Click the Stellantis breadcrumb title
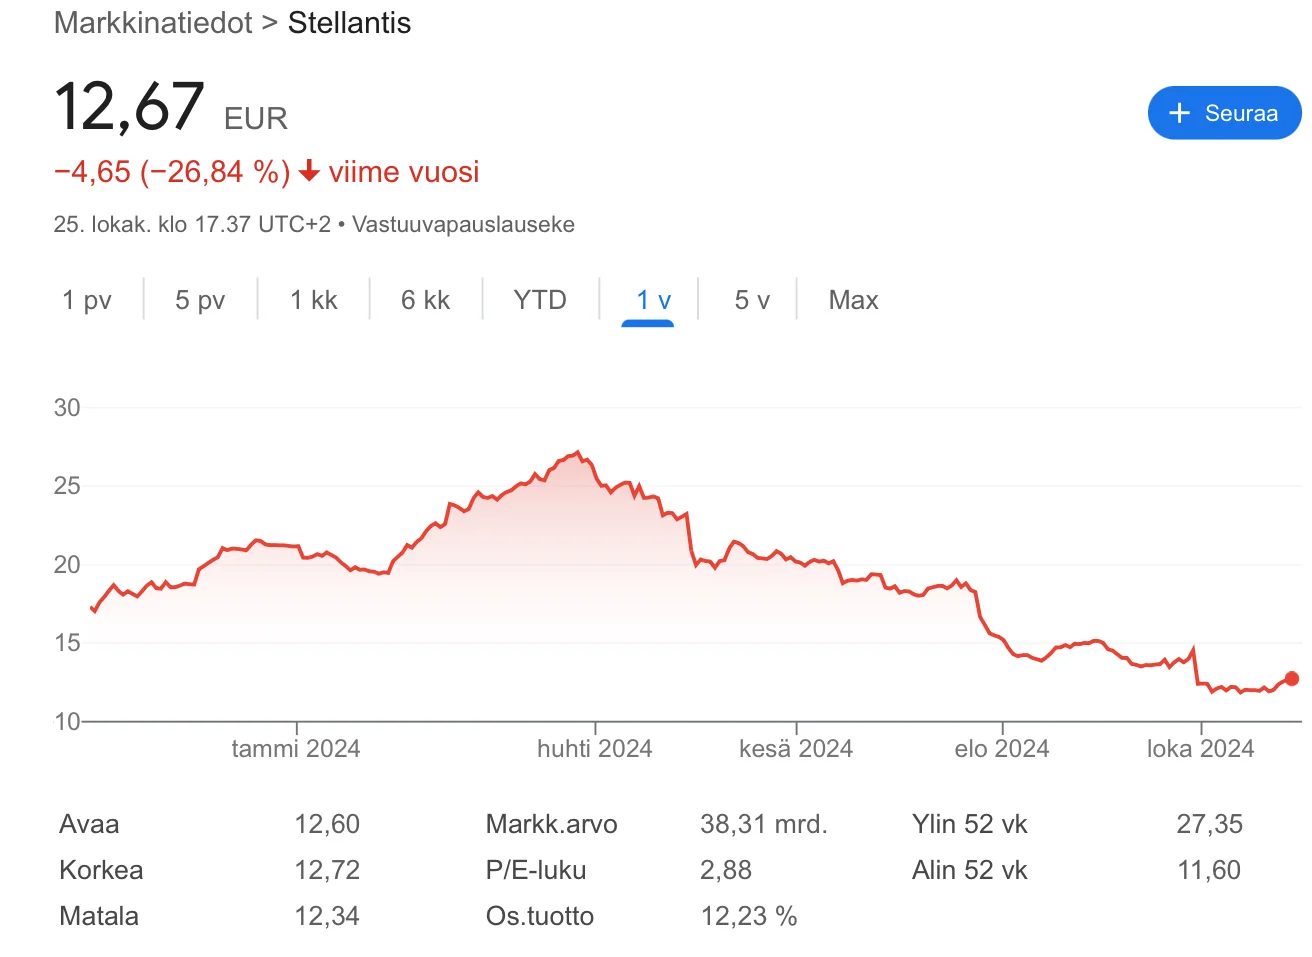The image size is (1312, 957). pyautogui.click(x=349, y=23)
